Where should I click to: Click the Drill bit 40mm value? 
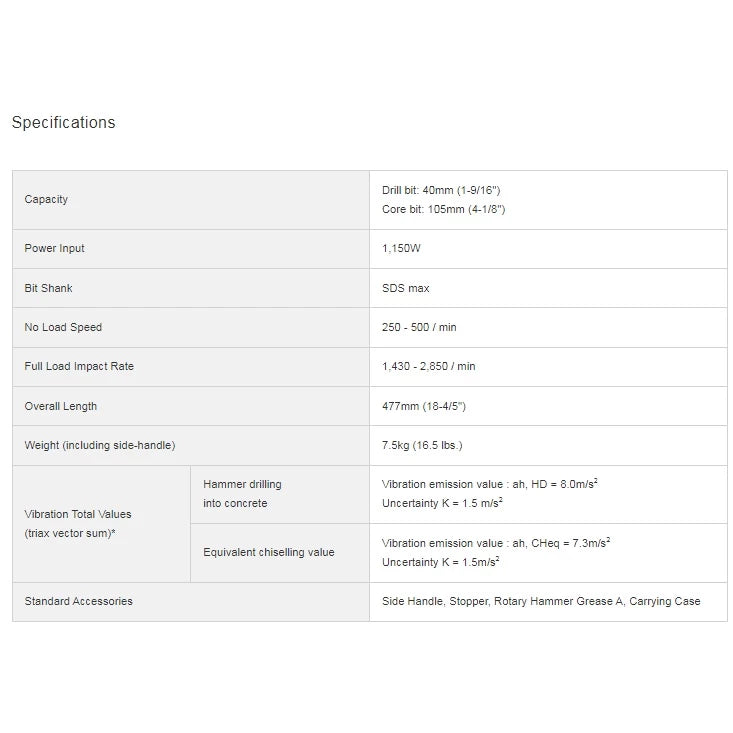click(441, 190)
